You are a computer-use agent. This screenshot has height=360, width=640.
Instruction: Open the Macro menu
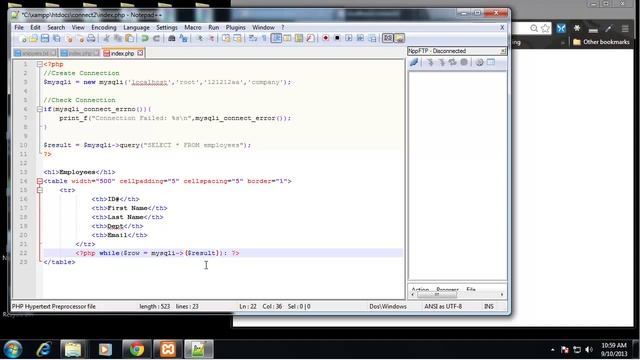click(193, 27)
